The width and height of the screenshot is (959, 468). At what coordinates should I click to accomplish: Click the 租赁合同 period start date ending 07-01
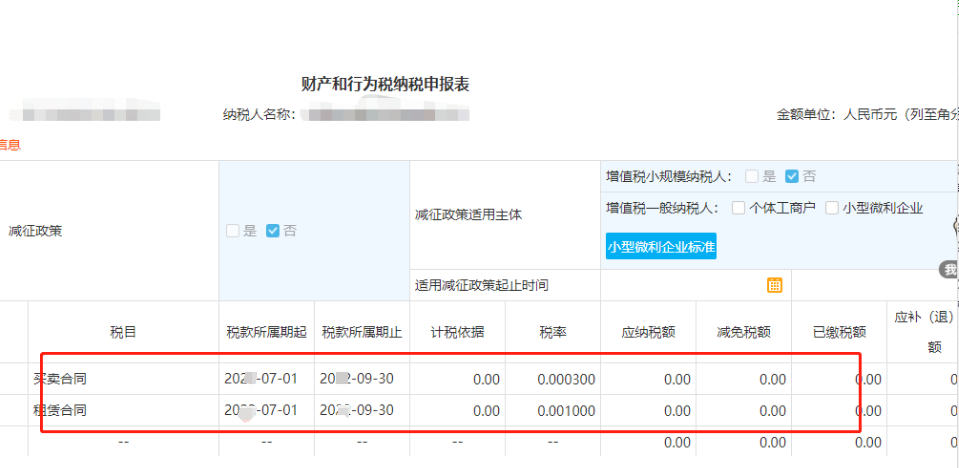pyautogui.click(x=261, y=410)
